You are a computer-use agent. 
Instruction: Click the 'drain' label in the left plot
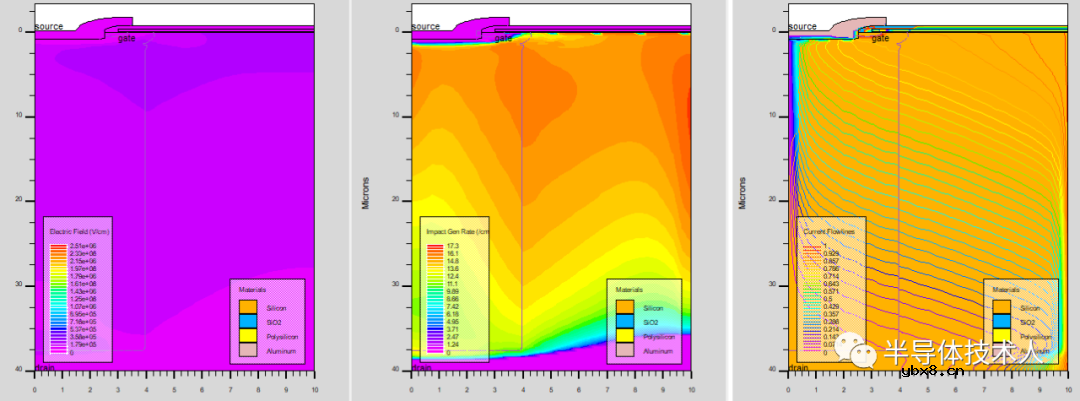(x=45, y=368)
